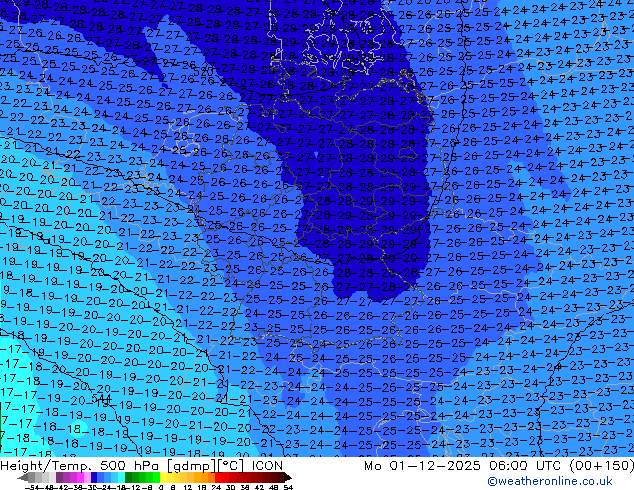Select the yellow 0 legend swatch
Image resolution: width=634 pixels, height=490 pixels.
(x=163, y=477)
